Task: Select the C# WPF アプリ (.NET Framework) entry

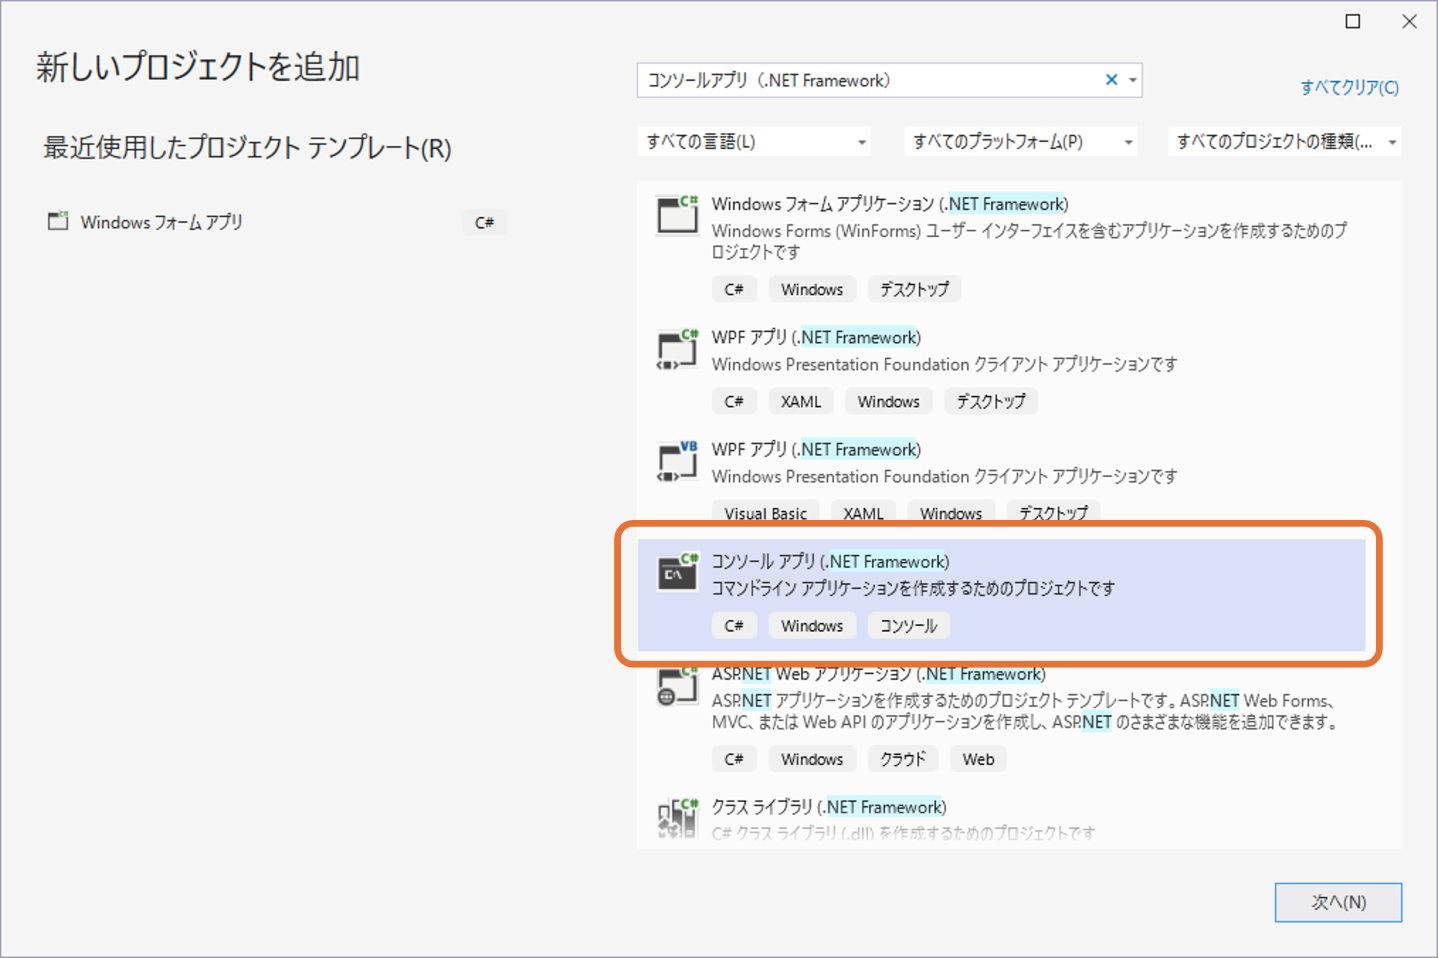Action: [x=1002, y=371]
